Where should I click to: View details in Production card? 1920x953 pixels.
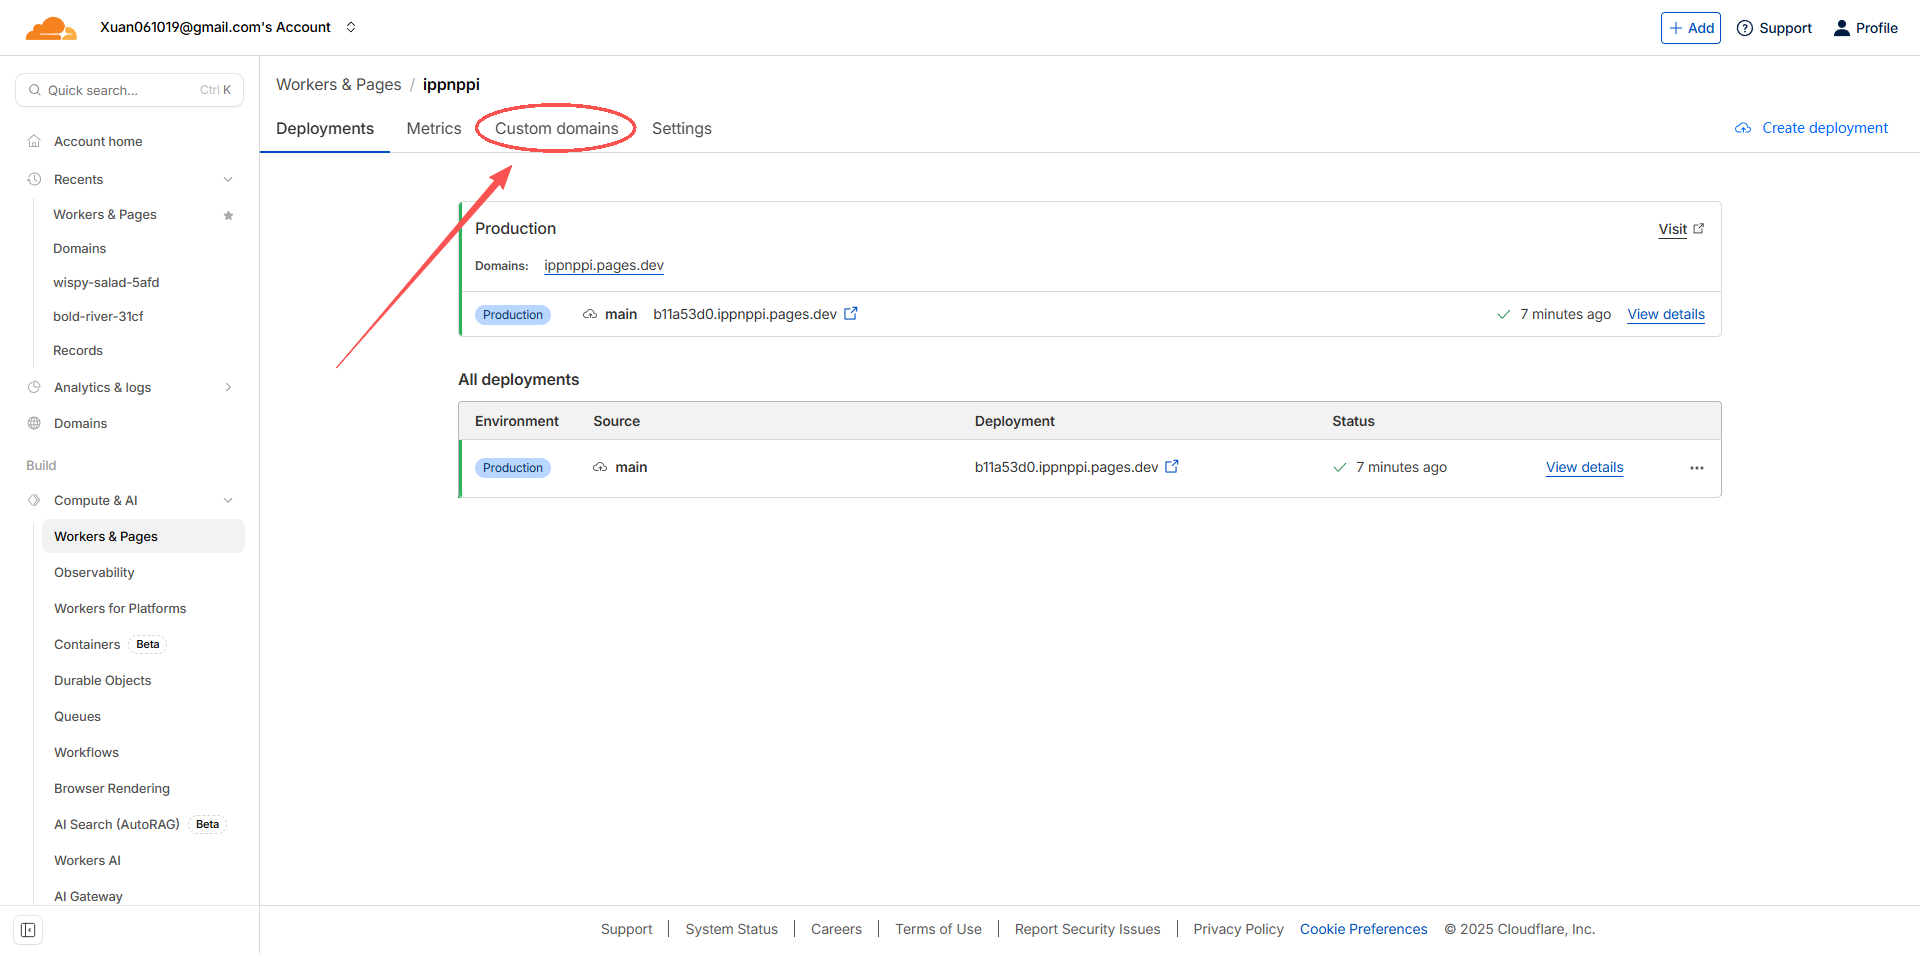(1666, 314)
